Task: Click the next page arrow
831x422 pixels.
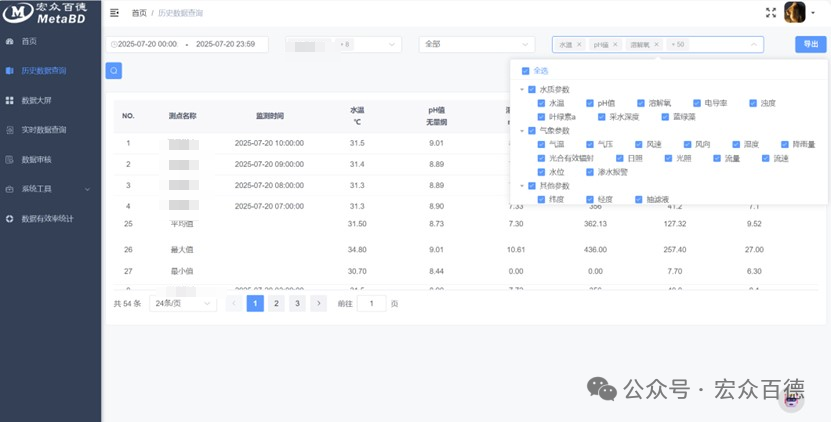Action: click(x=319, y=303)
